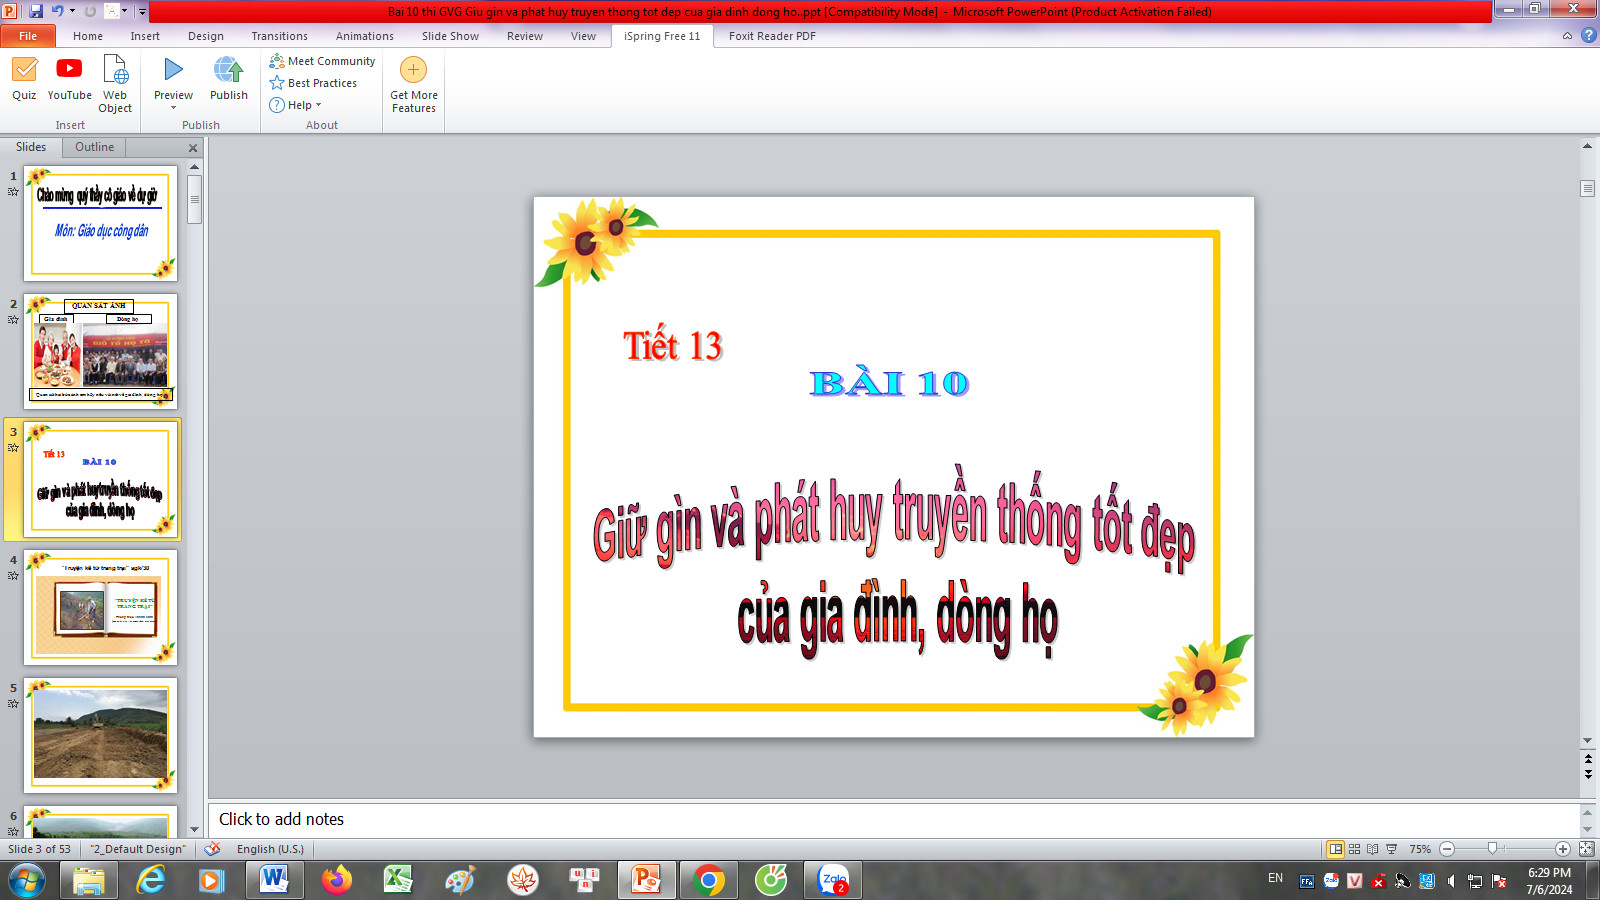The width and height of the screenshot is (1600, 900).
Task: Save the presentation from quick access toolbar
Action: pos(36,11)
